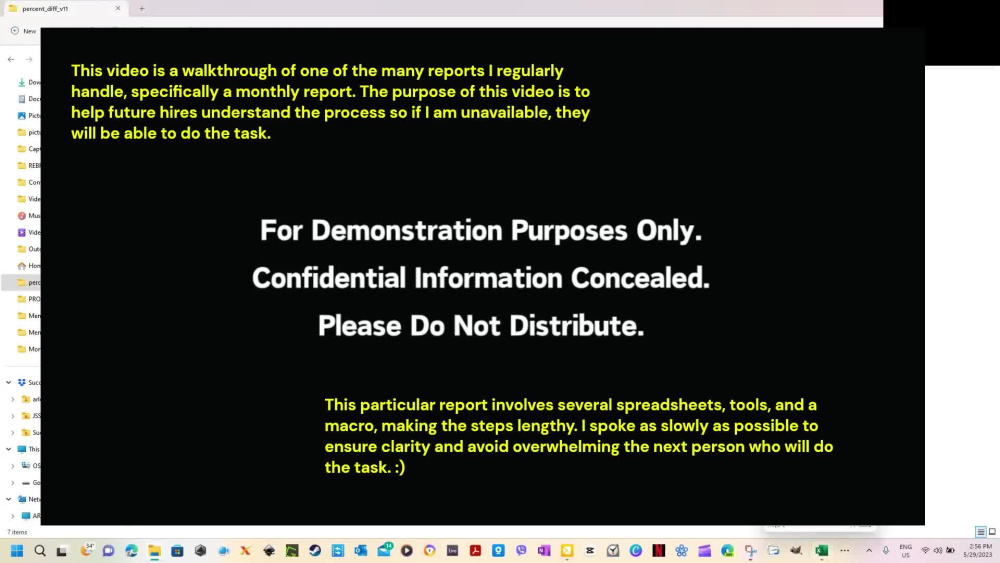This screenshot has height=563, width=1000.
Task: Switch to Large icons view layout
Action: click(x=992, y=532)
